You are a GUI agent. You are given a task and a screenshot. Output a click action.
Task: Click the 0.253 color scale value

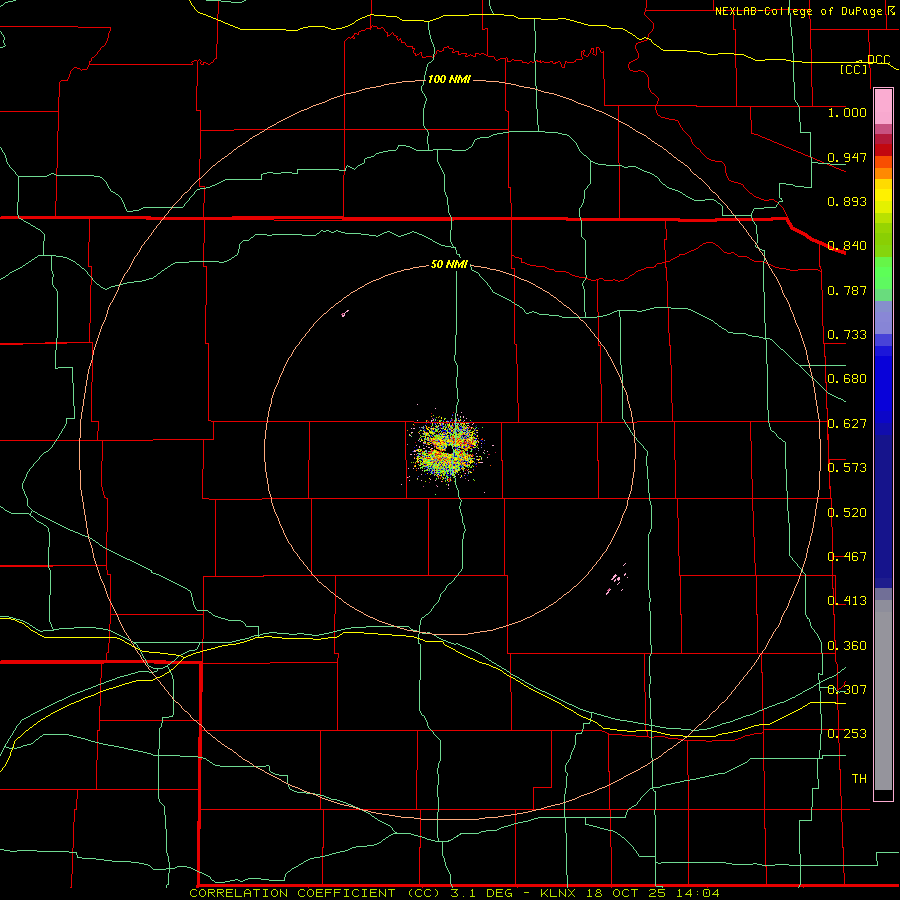tap(847, 734)
